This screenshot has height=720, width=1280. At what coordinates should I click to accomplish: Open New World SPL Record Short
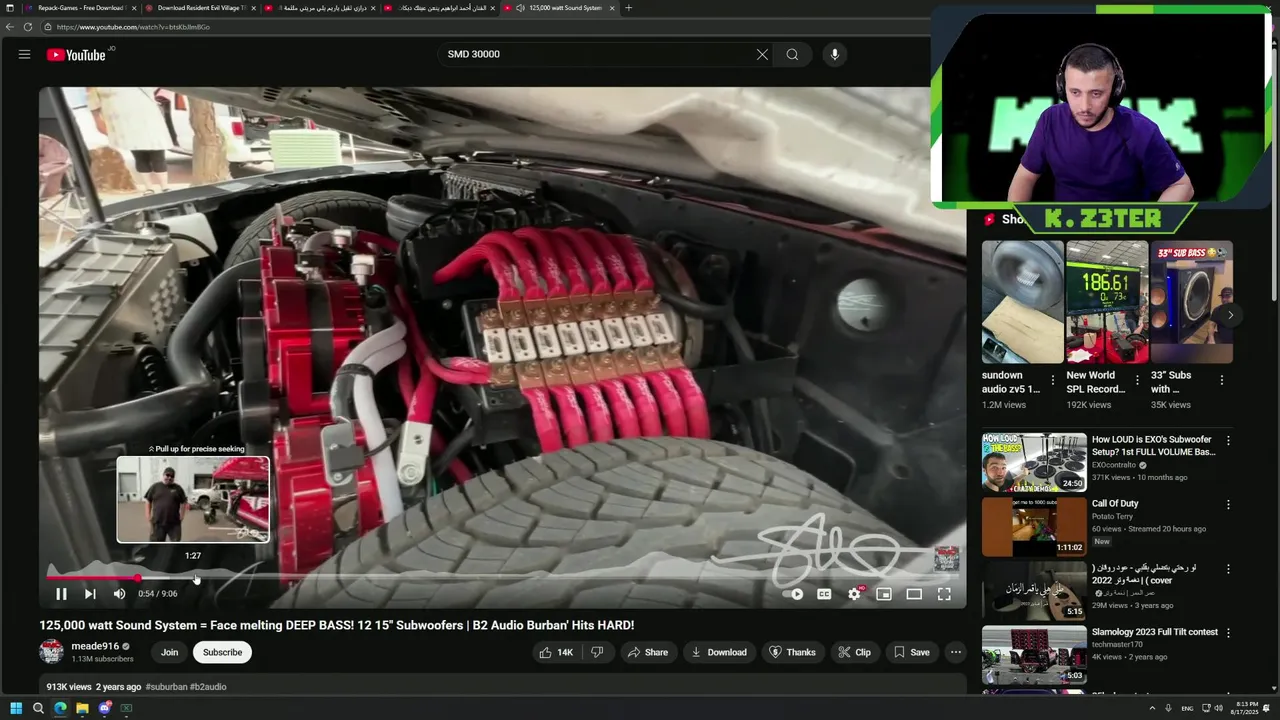coord(1107,302)
